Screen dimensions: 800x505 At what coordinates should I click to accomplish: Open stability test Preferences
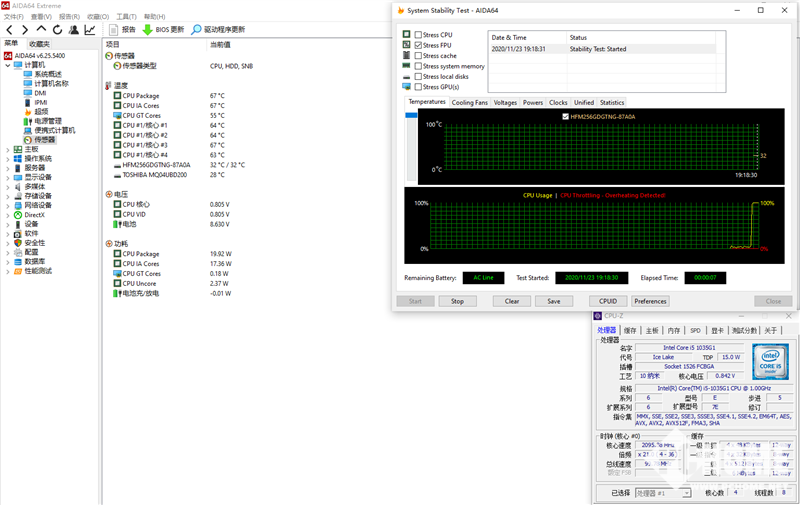[651, 301]
